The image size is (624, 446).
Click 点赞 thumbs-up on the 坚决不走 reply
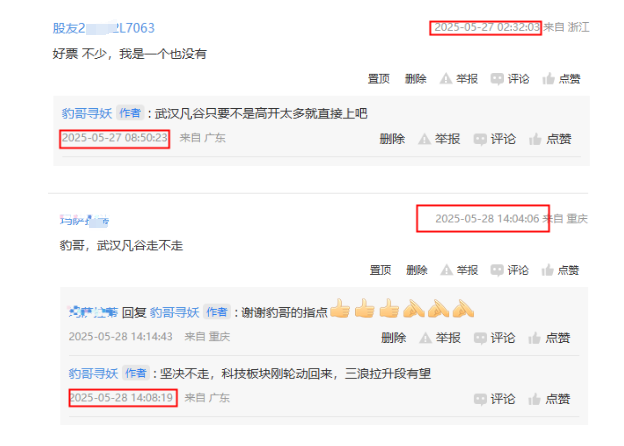(x=534, y=399)
